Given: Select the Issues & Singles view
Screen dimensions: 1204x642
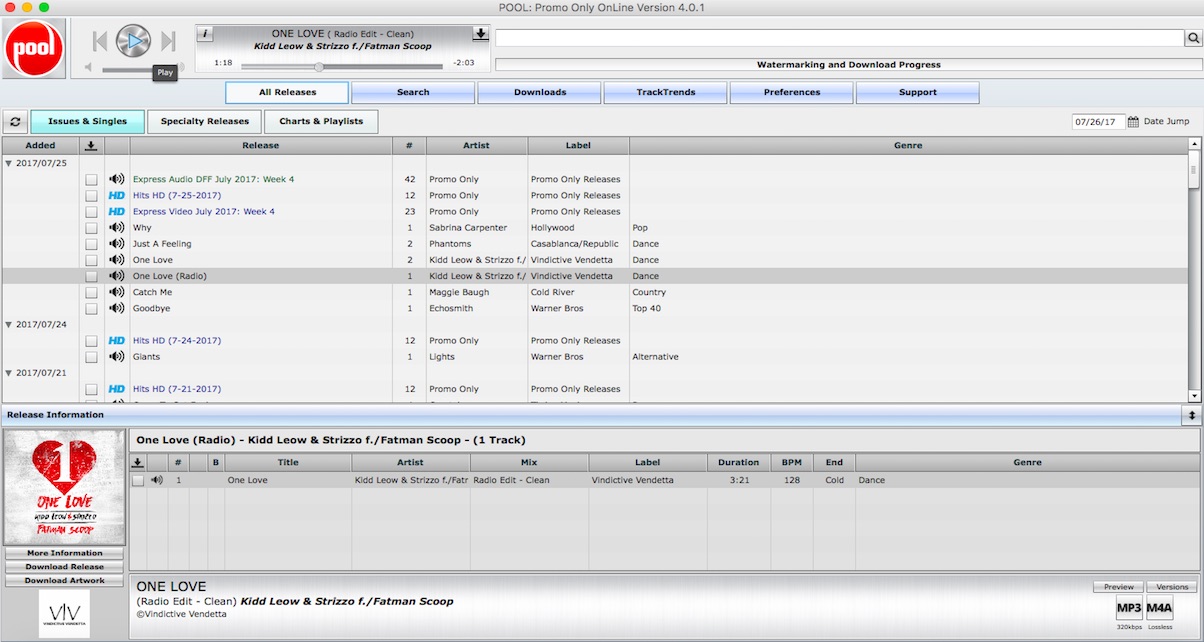Looking at the screenshot, I should coord(88,122).
